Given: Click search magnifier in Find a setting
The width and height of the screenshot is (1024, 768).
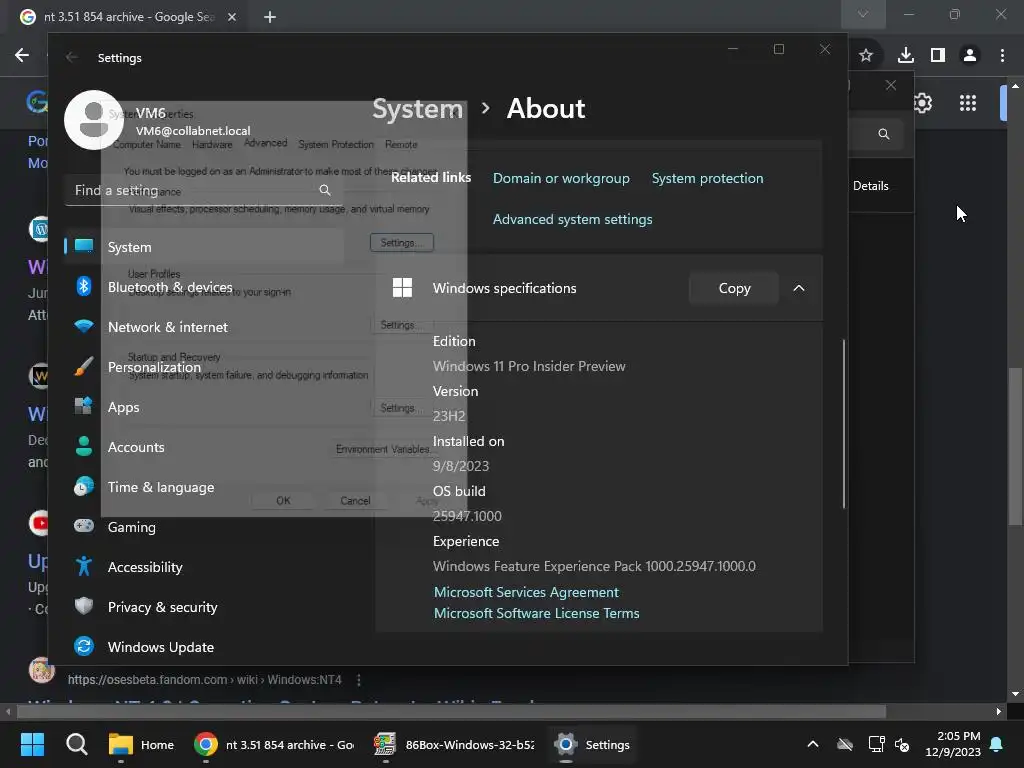Looking at the screenshot, I should point(325,190).
